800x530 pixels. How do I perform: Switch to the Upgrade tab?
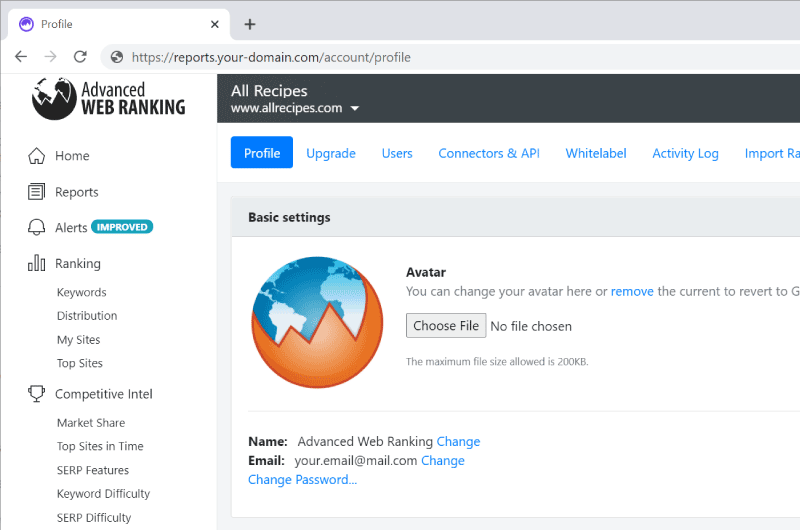(x=331, y=153)
